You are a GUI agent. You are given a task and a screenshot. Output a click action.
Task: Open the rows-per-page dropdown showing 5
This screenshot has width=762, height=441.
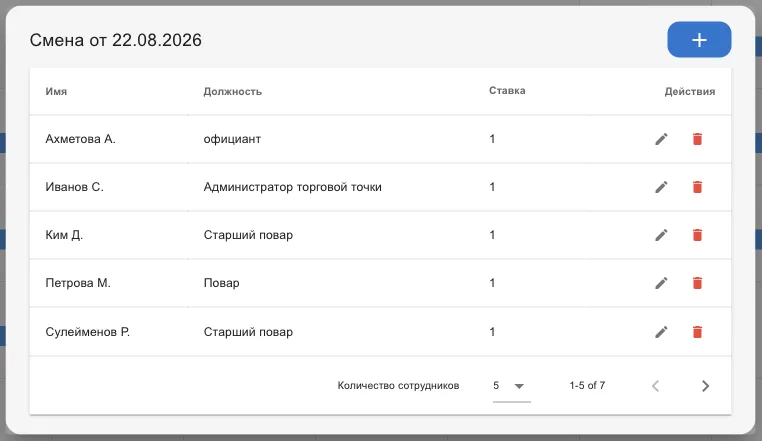point(511,386)
